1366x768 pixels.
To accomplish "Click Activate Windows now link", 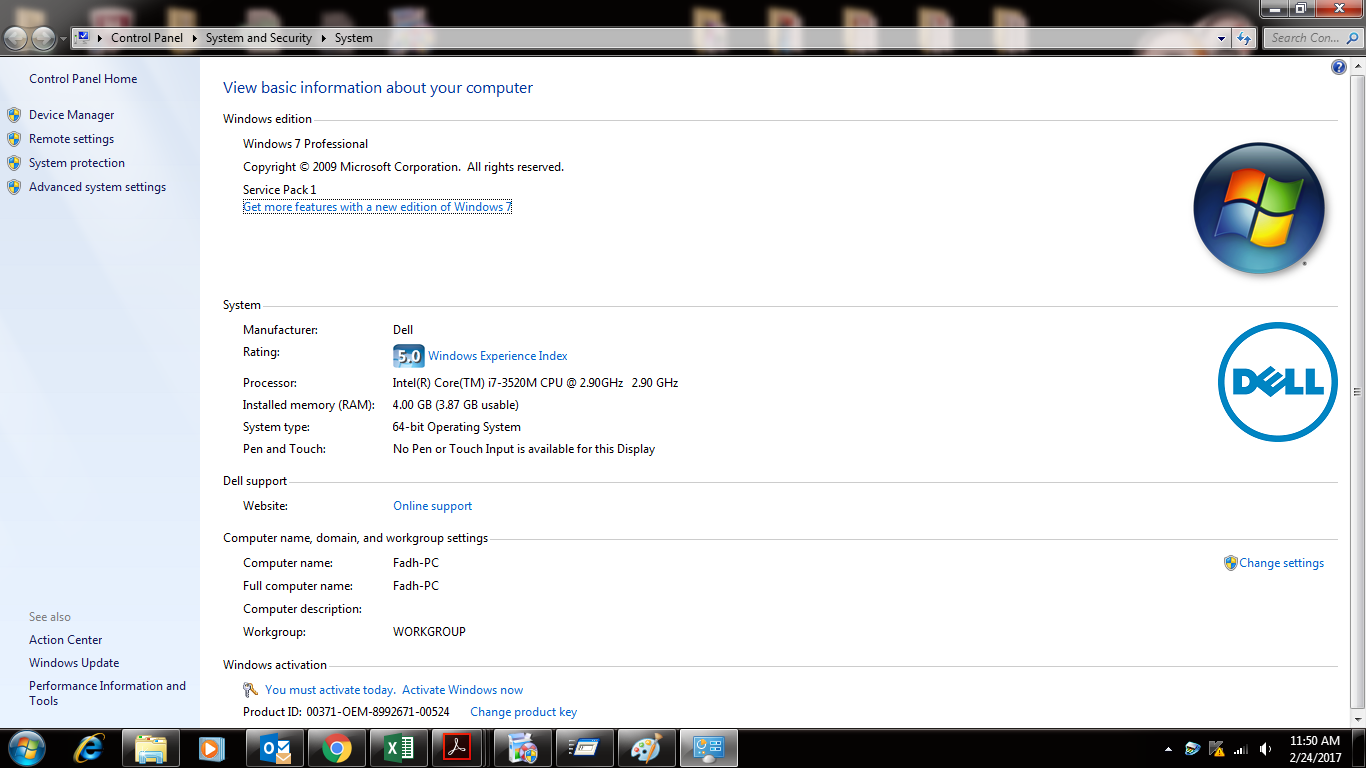I will tap(462, 690).
